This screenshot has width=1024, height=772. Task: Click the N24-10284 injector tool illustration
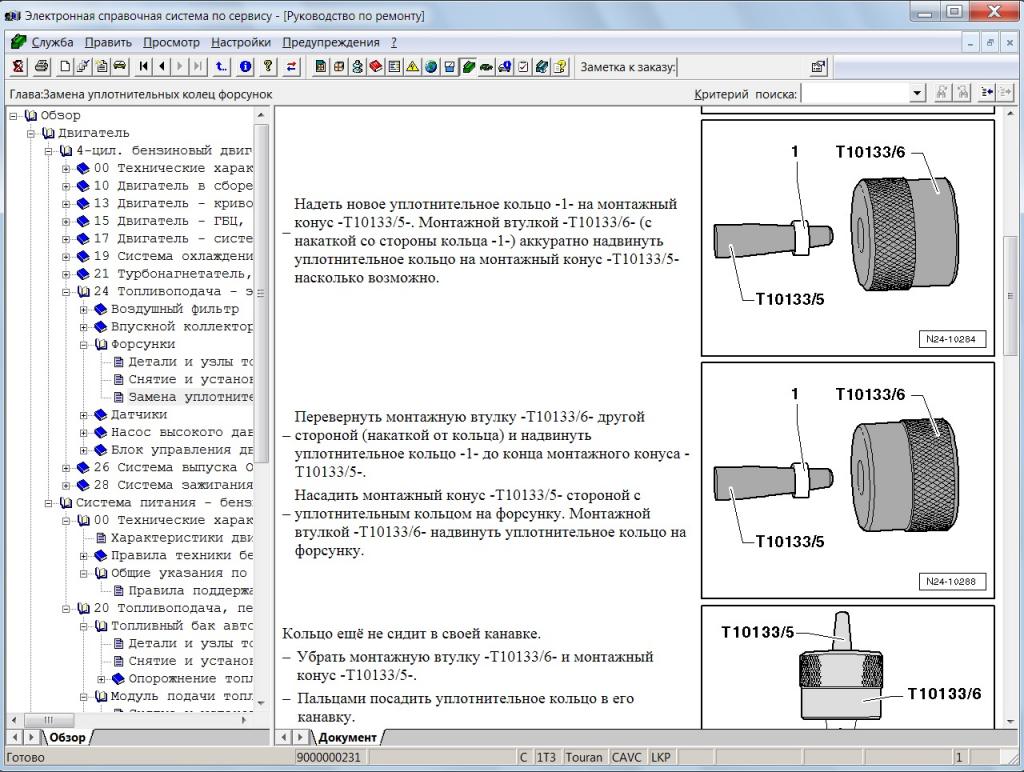coord(848,238)
